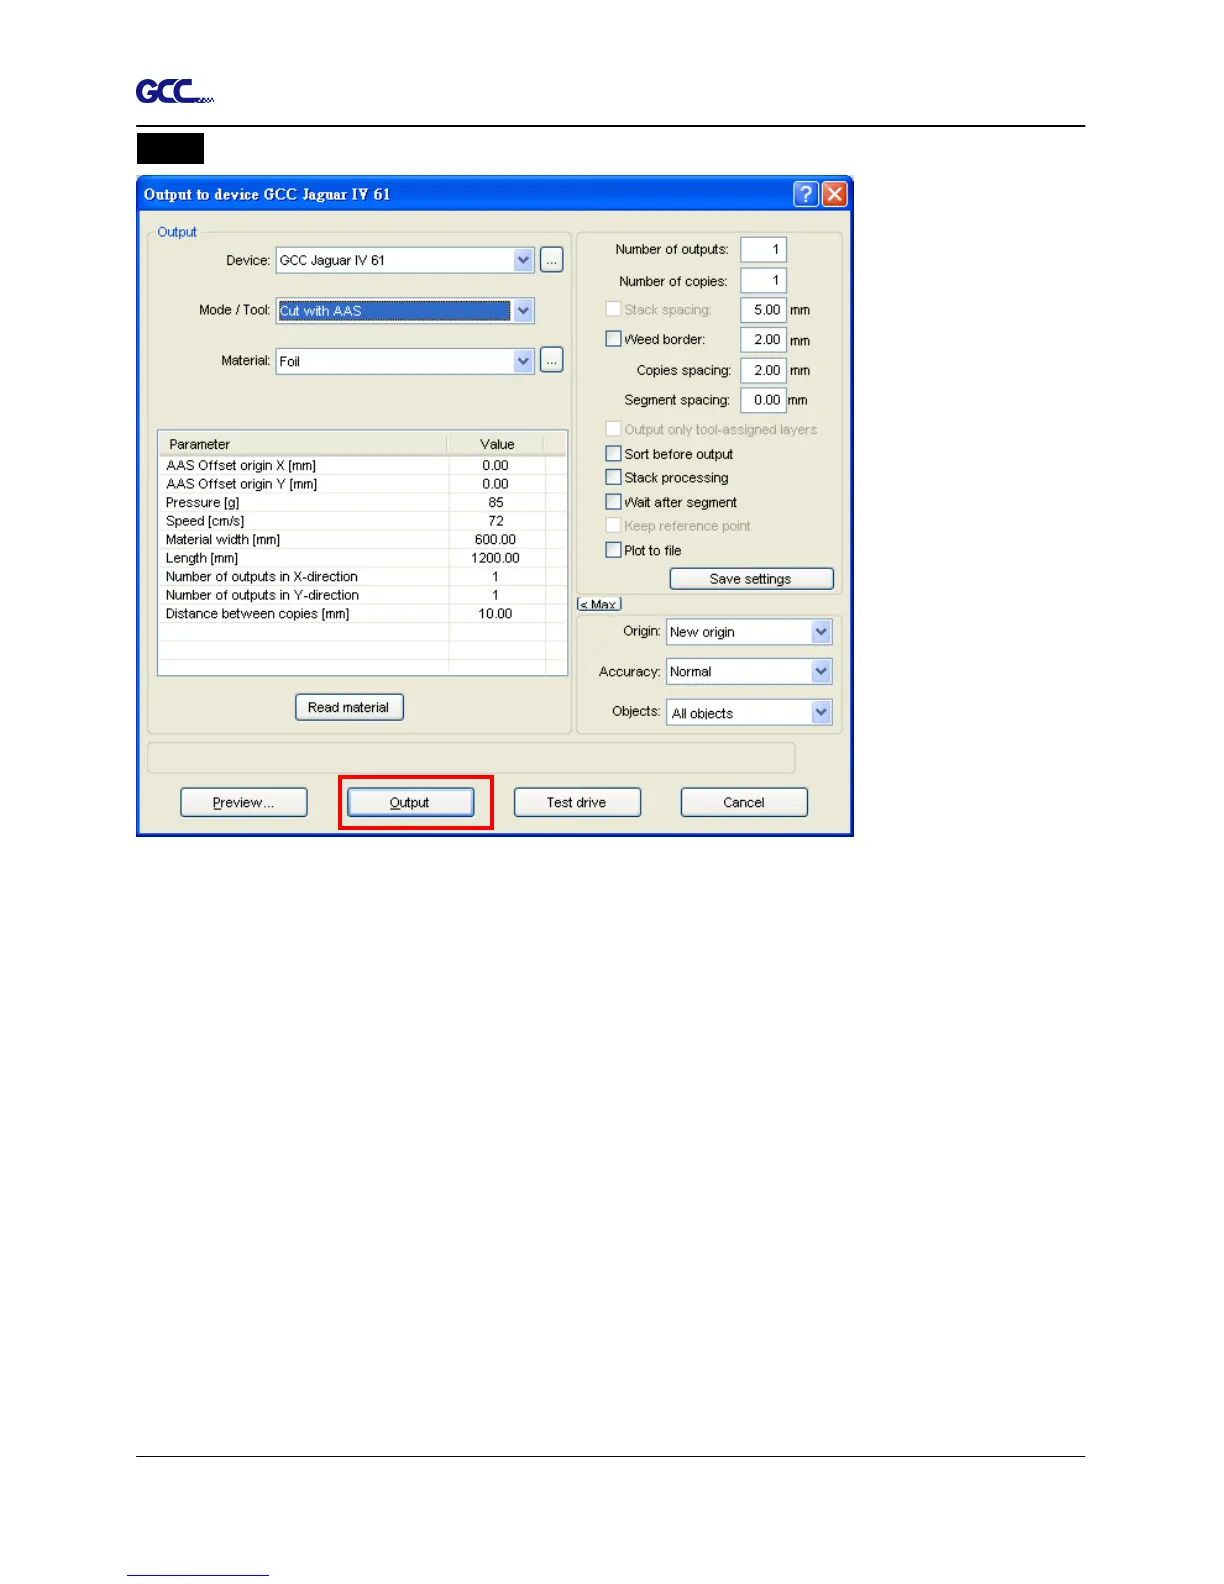The image size is (1224, 1584).
Task: Select Material width [mm] row
Action: [x=362, y=540]
